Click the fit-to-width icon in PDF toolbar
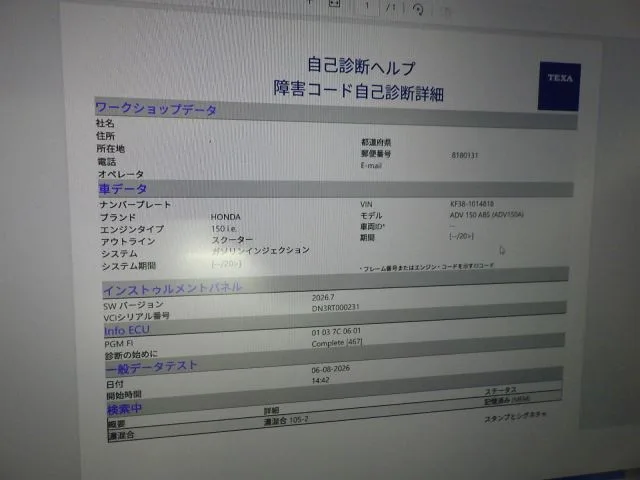This screenshot has height=480, width=640. coord(334,4)
